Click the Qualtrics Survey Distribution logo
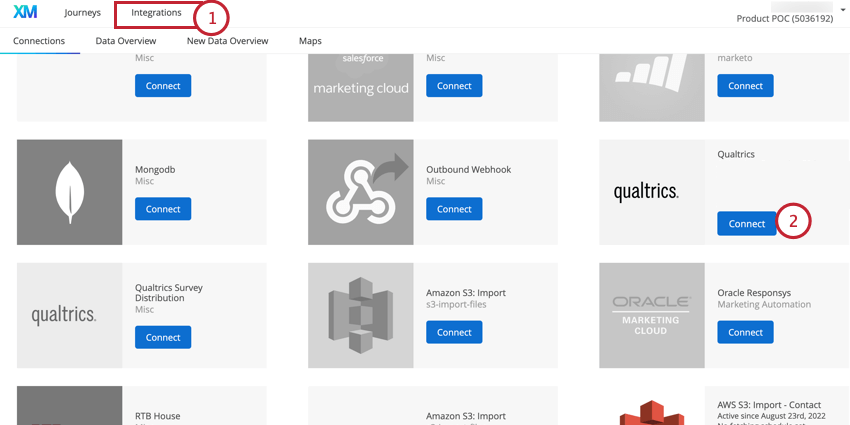The height and width of the screenshot is (425, 850). coord(69,315)
